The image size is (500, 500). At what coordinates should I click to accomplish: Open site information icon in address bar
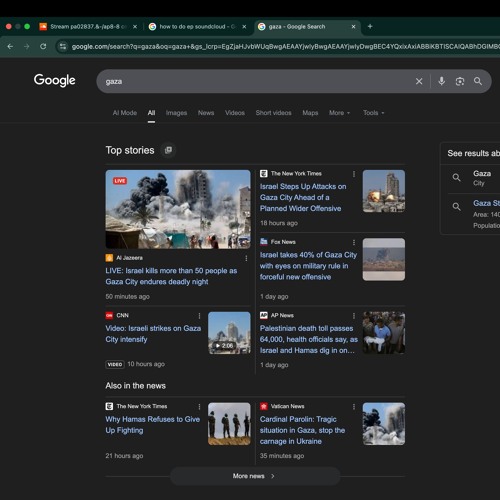63,46
